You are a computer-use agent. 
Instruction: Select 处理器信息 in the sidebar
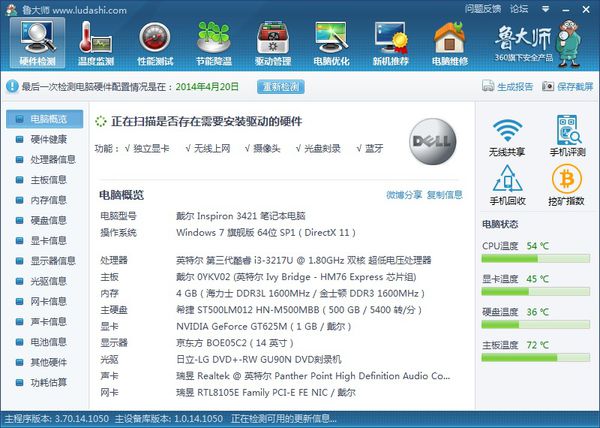(x=52, y=159)
